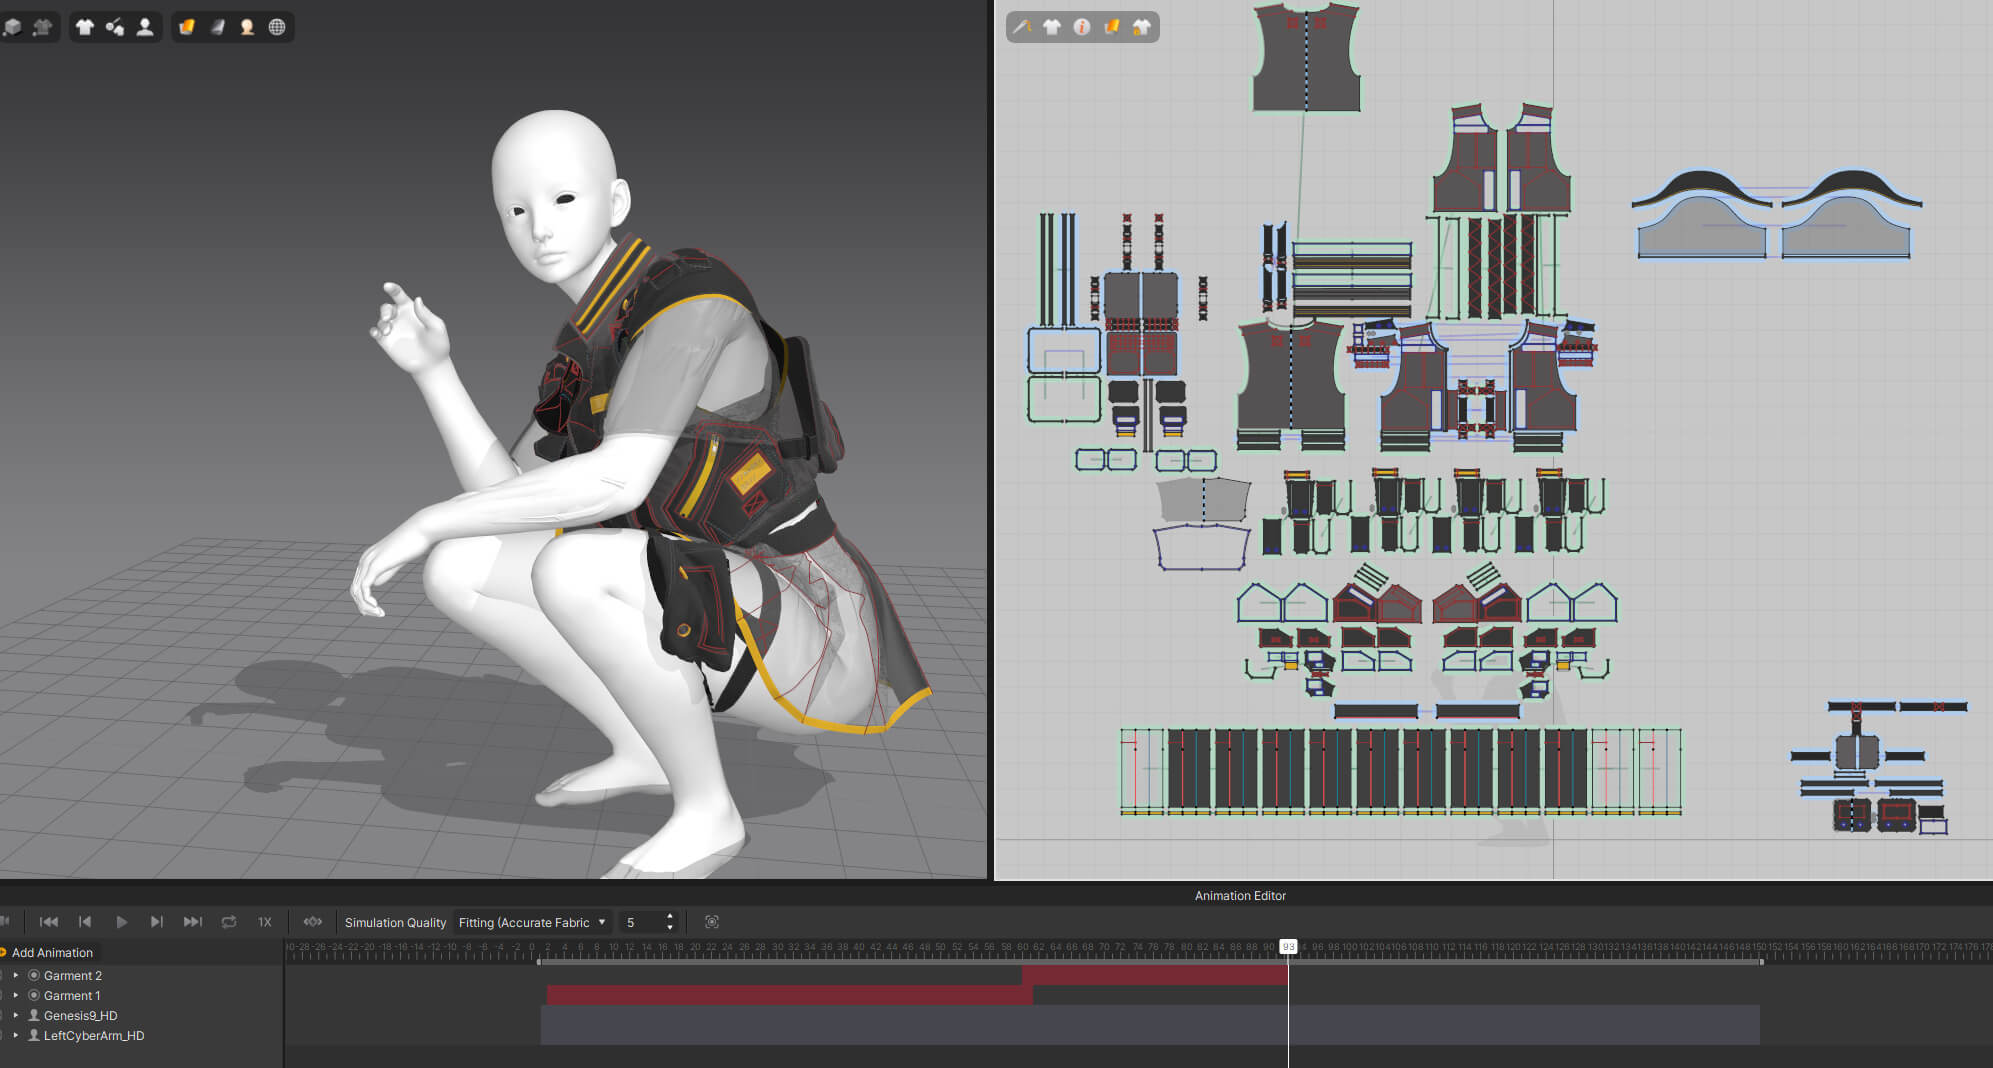Click the gray cube icon in 3D toolbar
Image resolution: width=1993 pixels, height=1068 pixels.
click(12, 27)
